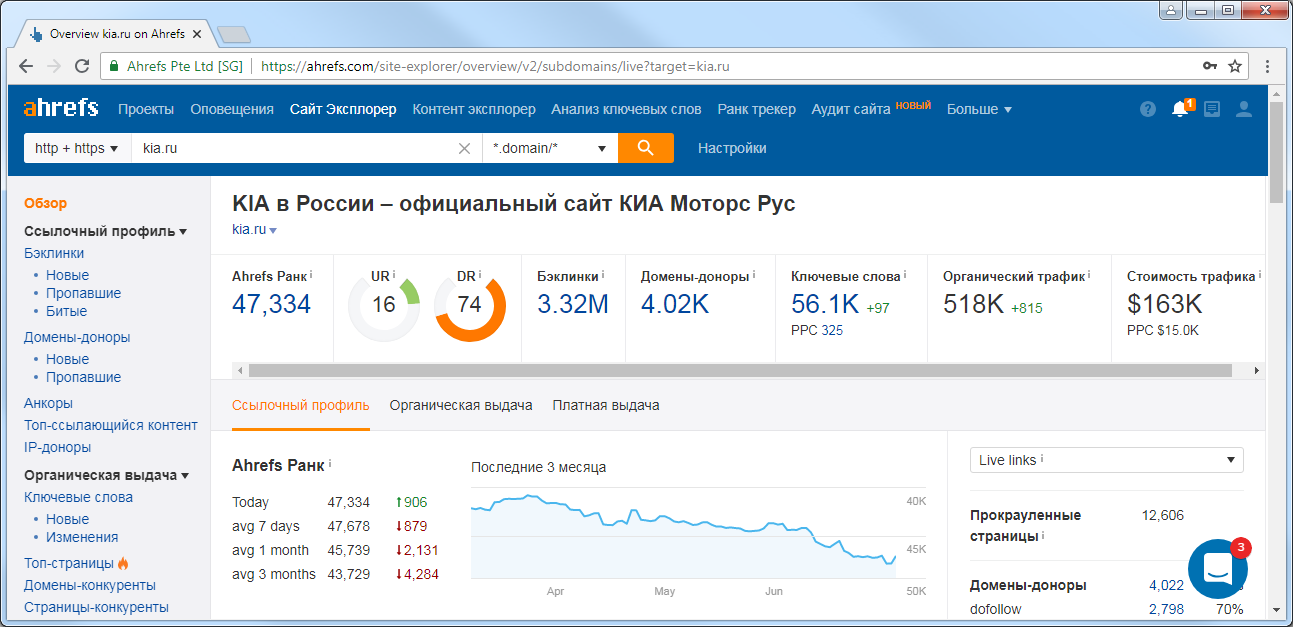
Task: Open Изменения under Ключевые слова
Action: point(82,537)
